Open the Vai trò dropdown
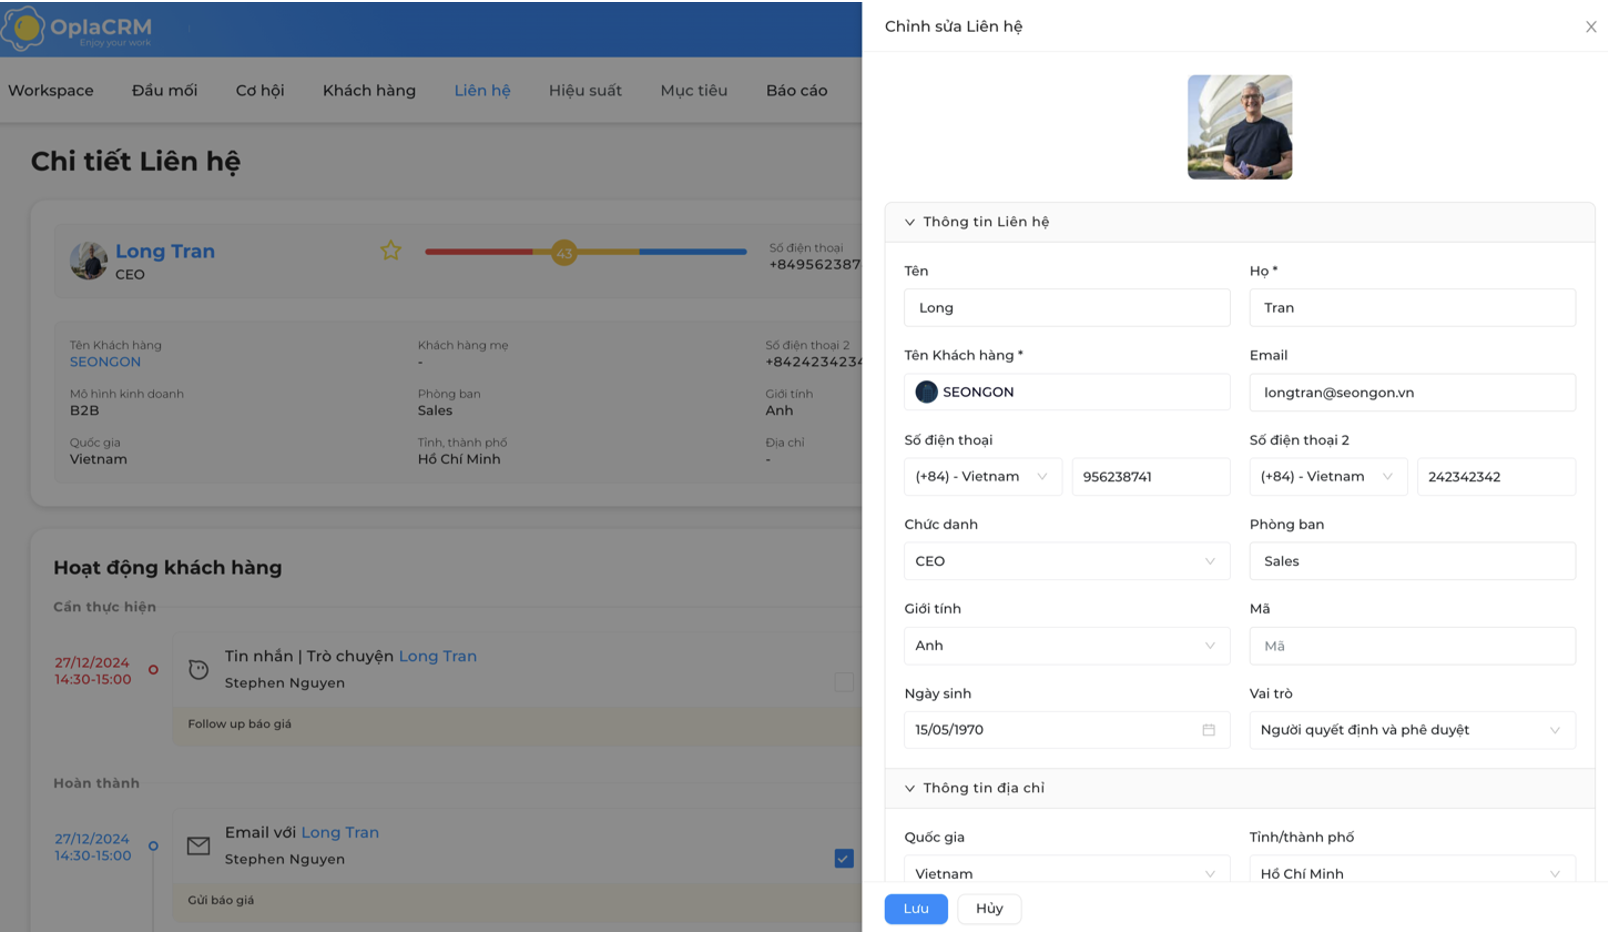 click(x=1412, y=730)
